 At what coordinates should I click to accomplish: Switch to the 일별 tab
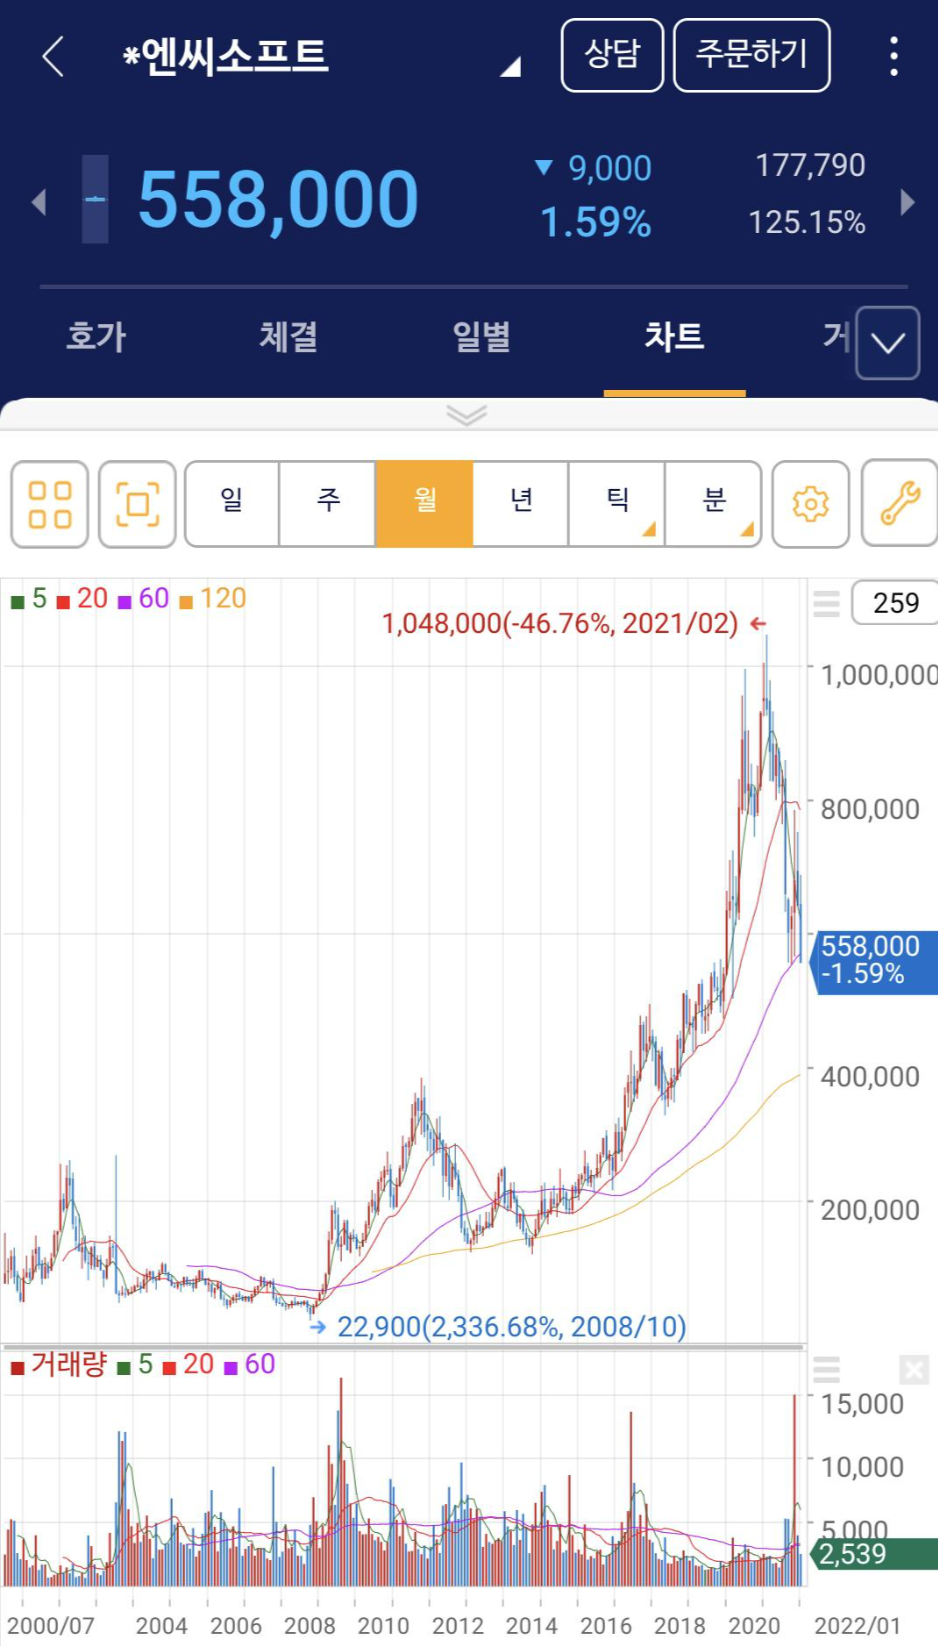pos(482,336)
